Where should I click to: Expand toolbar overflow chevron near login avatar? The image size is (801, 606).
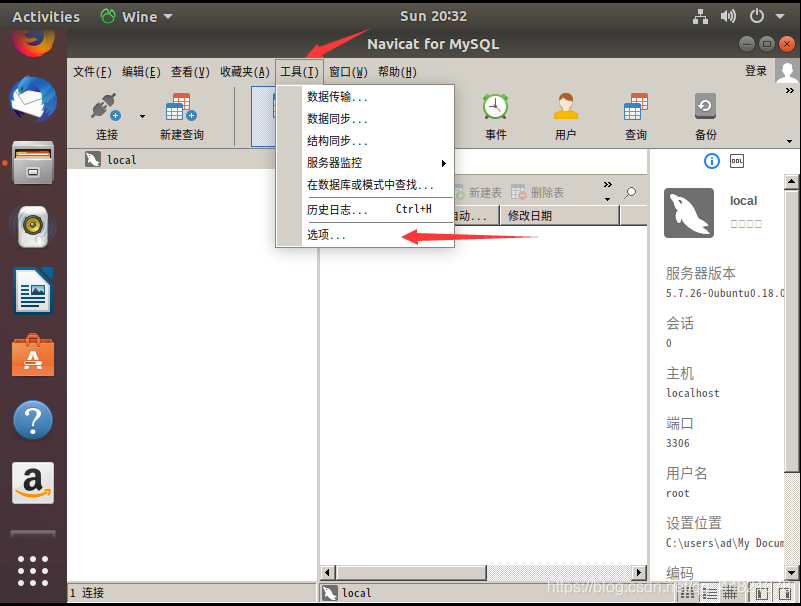tap(790, 90)
